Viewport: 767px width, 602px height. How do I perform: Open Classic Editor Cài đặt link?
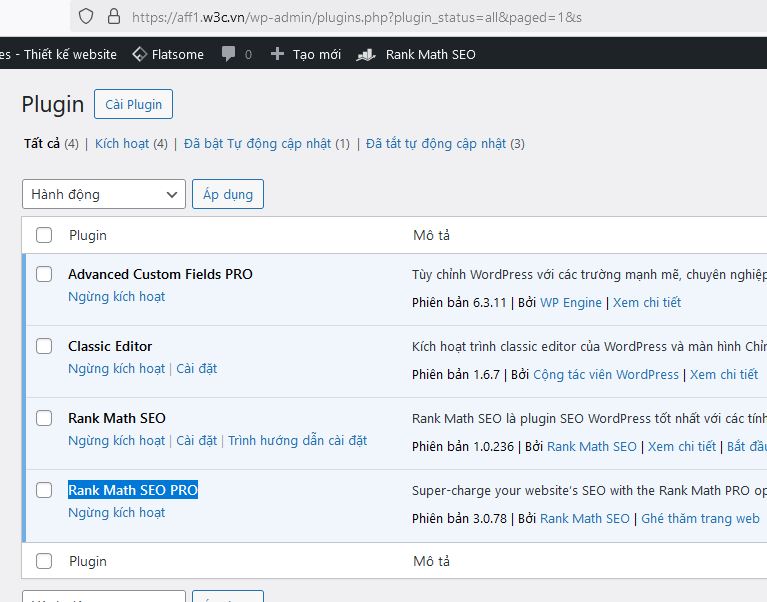point(197,369)
